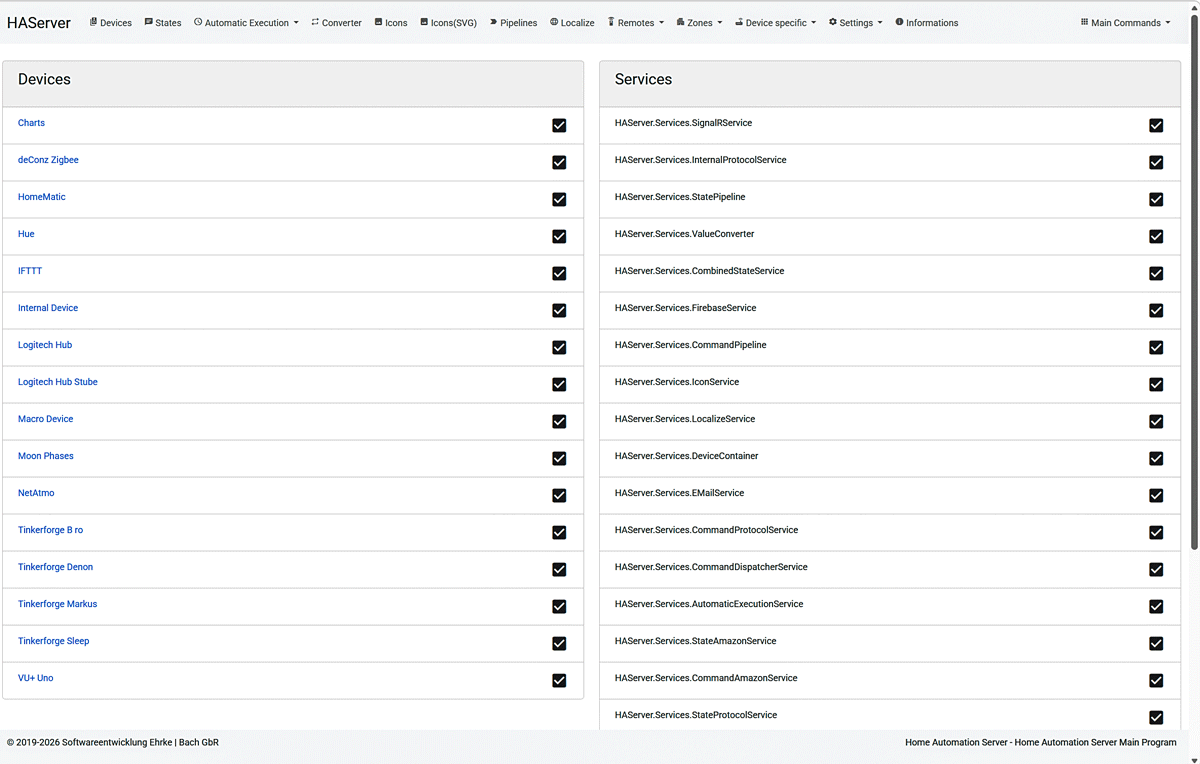Open the Settings dropdown menu

[x=855, y=22]
